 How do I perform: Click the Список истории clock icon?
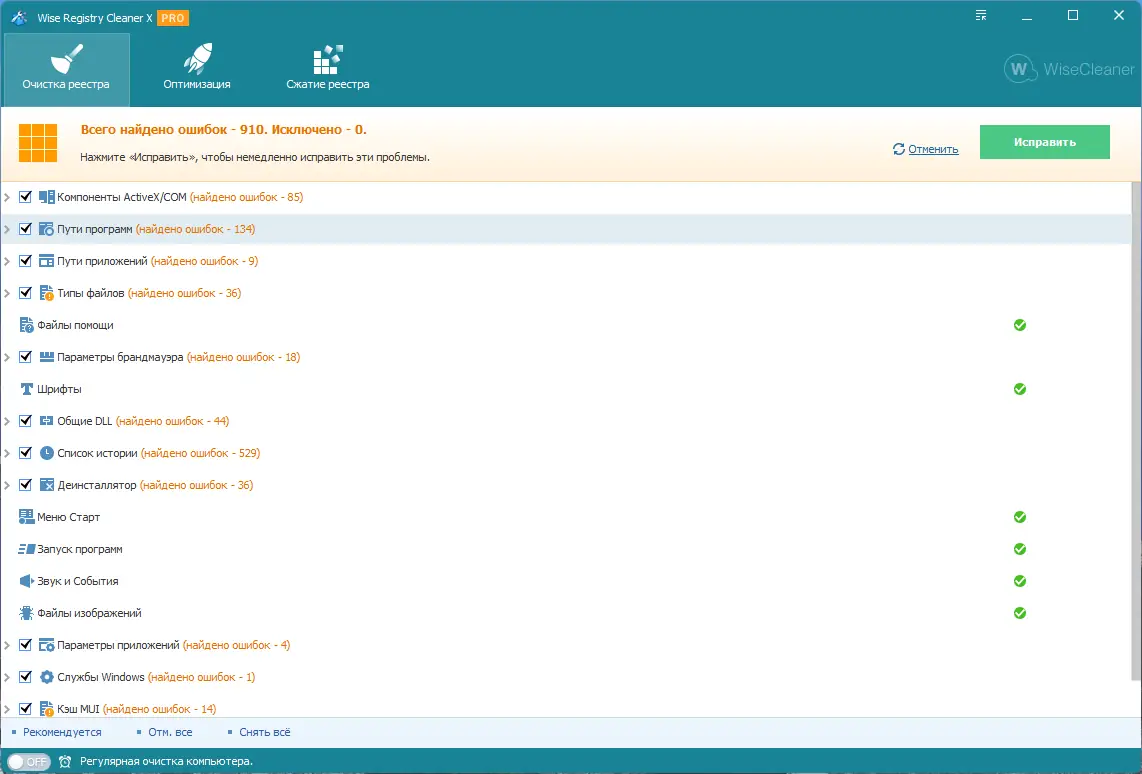[47, 454]
